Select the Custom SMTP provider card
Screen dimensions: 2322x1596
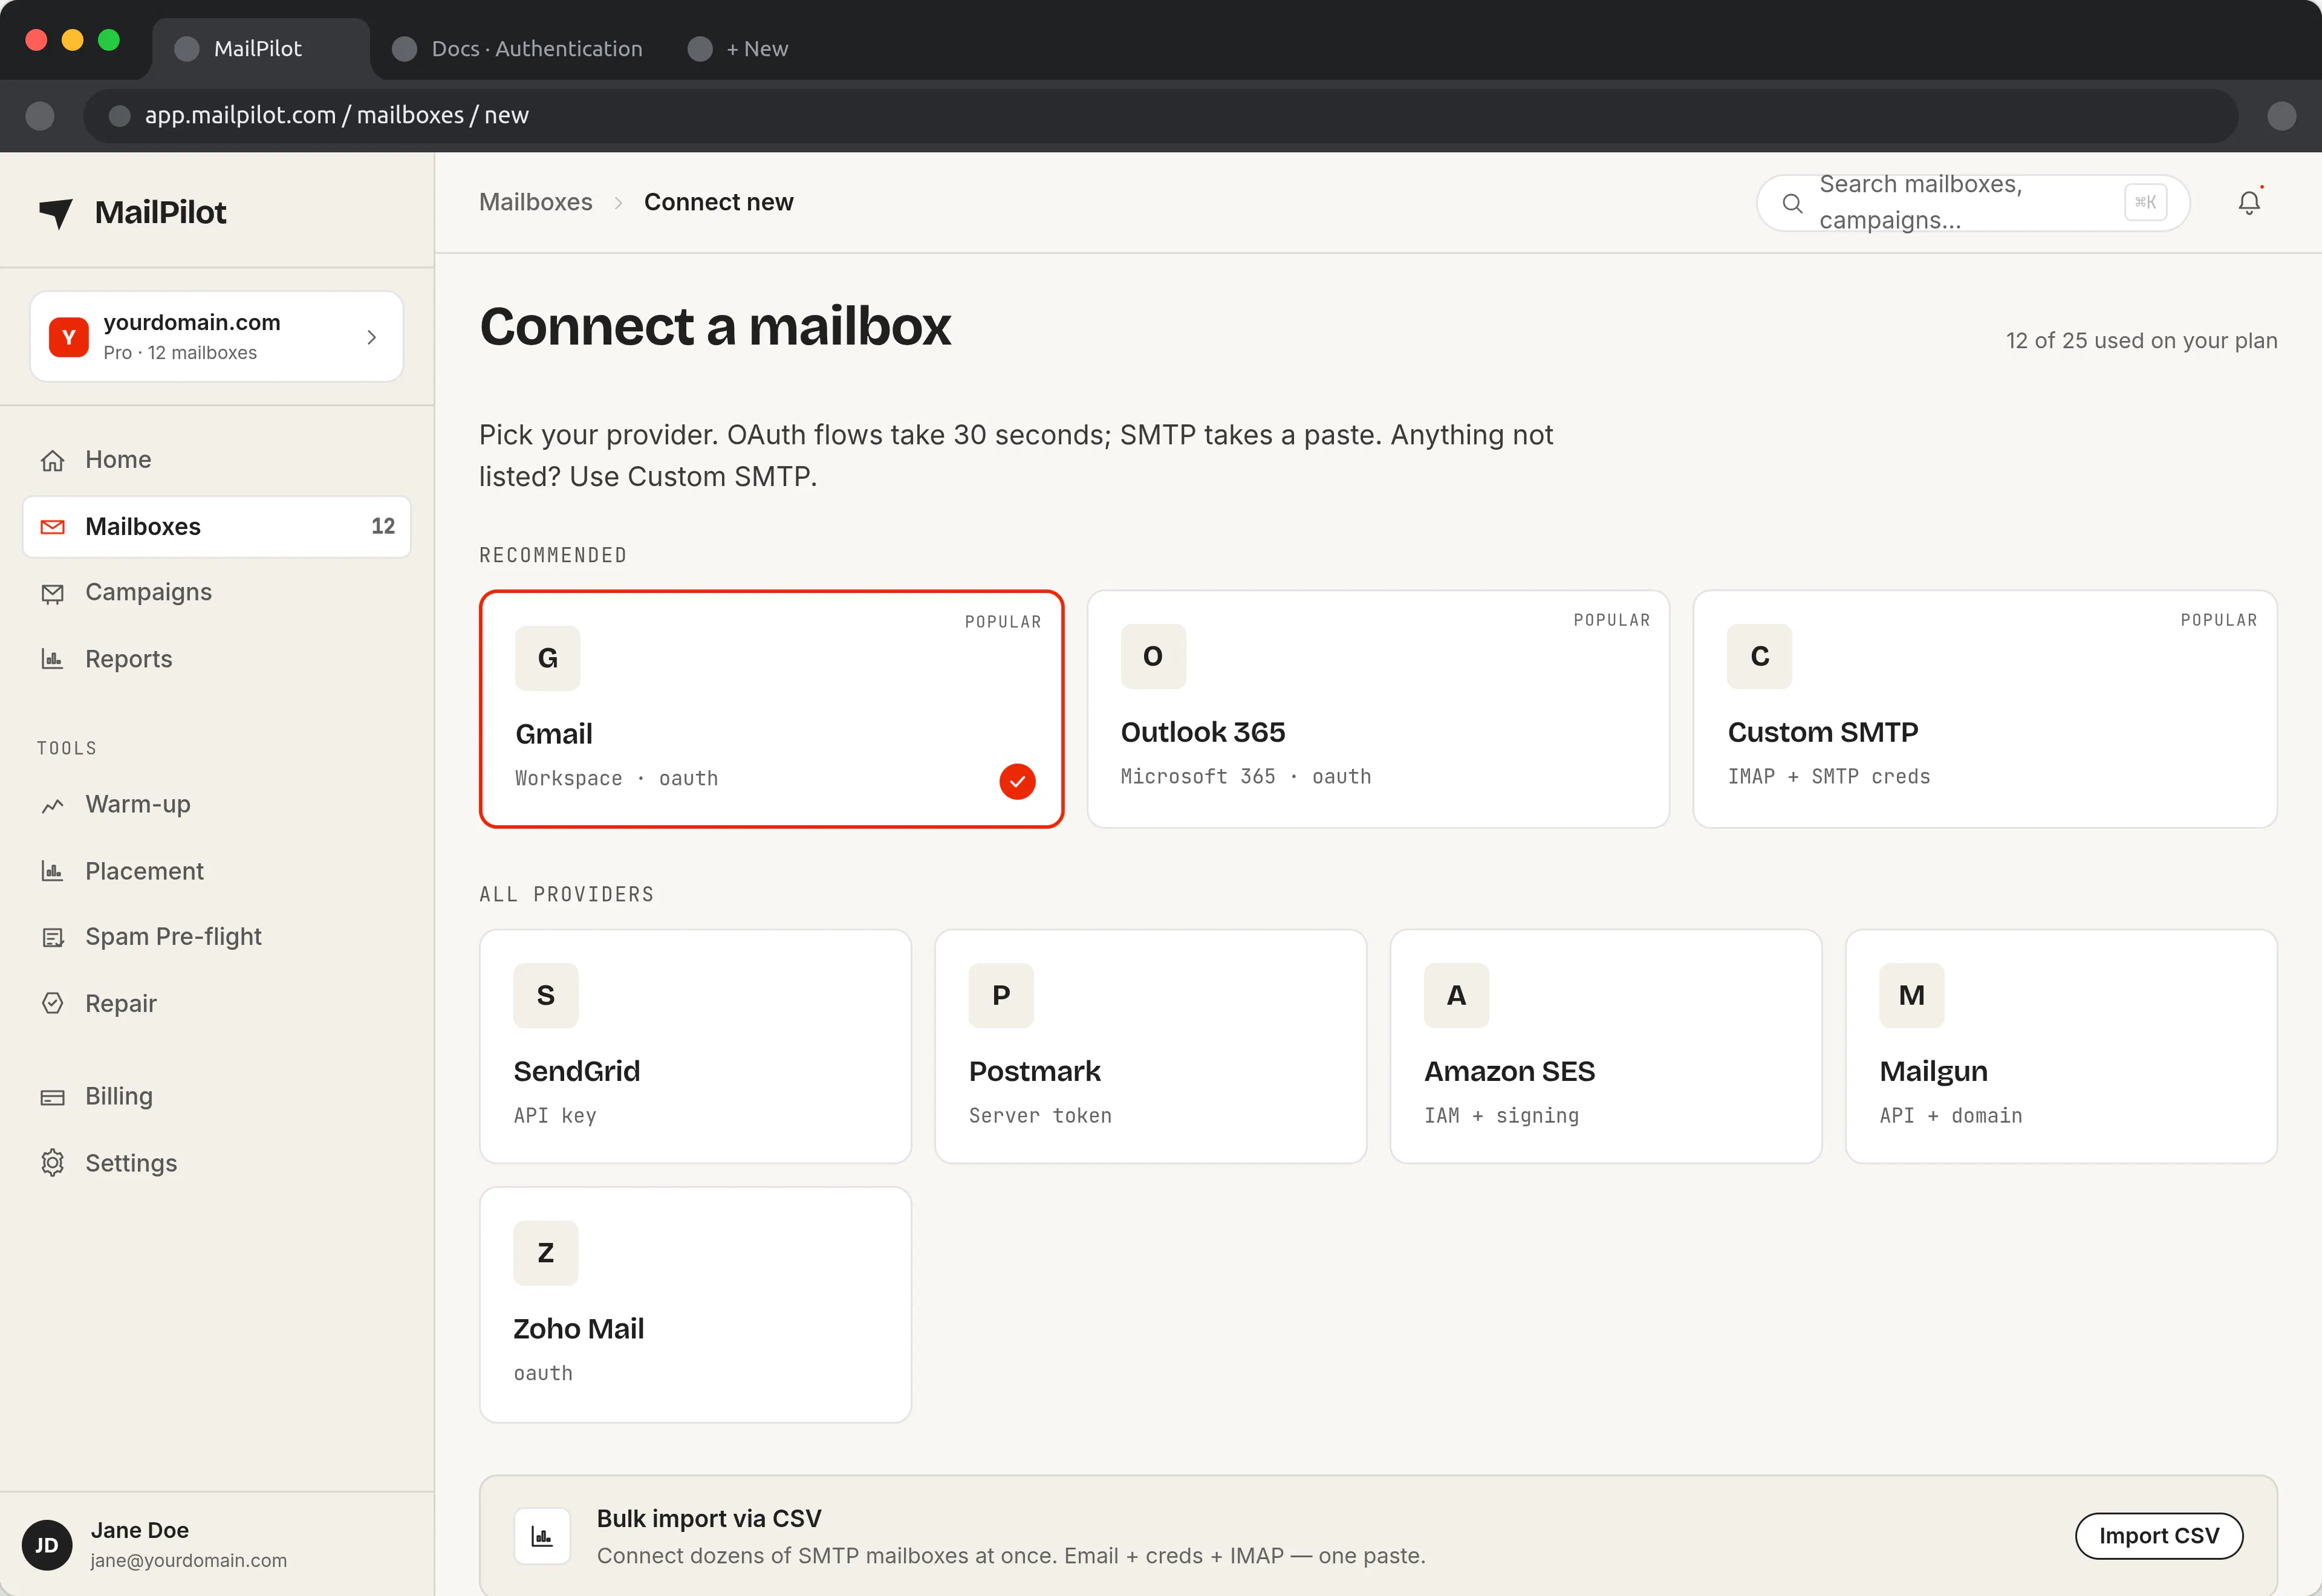[x=1984, y=709]
